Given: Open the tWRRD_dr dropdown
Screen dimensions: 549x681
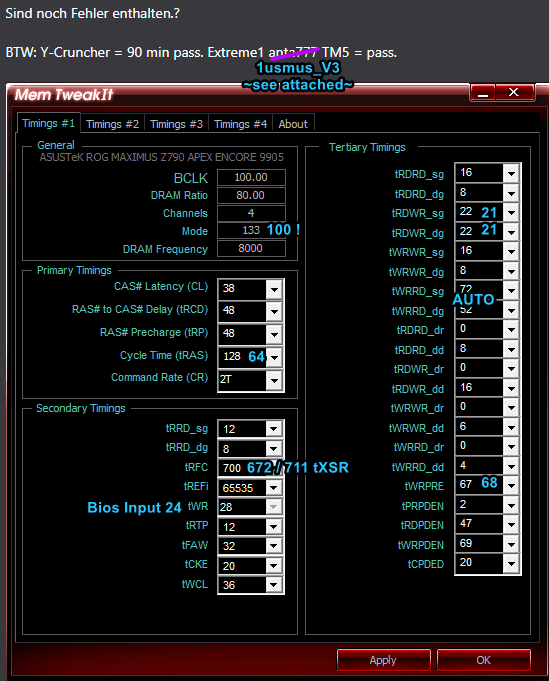Looking at the screenshot, I should pos(511,447).
